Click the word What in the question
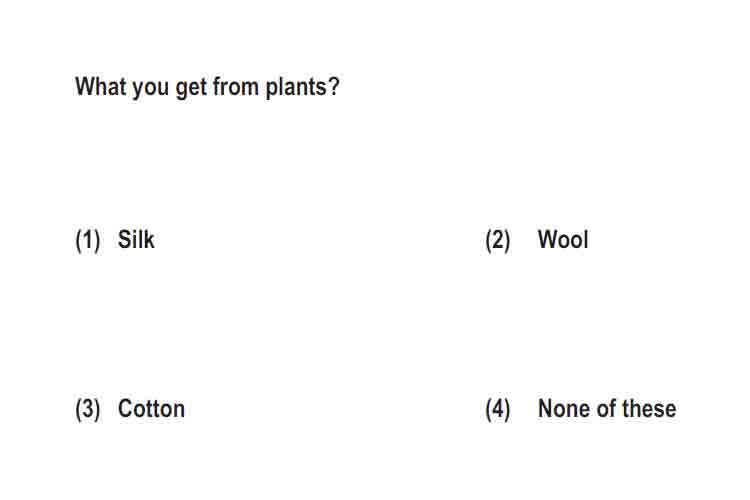The image size is (750, 500). tap(101, 87)
